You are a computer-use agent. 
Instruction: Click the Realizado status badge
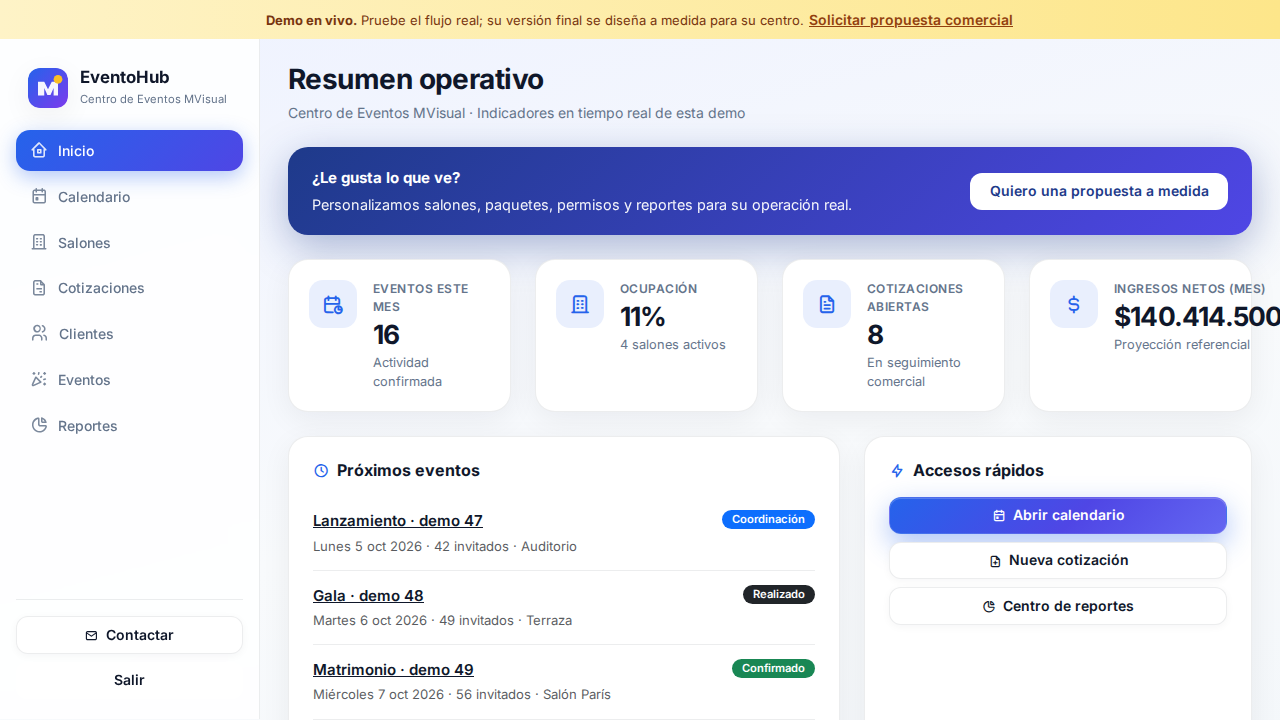tap(779, 594)
